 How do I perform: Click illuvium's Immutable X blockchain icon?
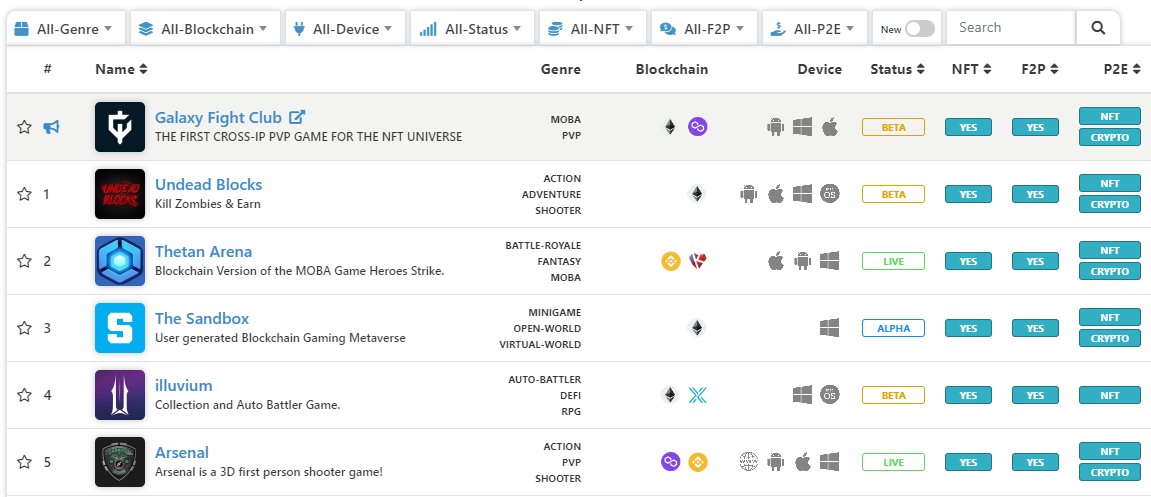[697, 395]
